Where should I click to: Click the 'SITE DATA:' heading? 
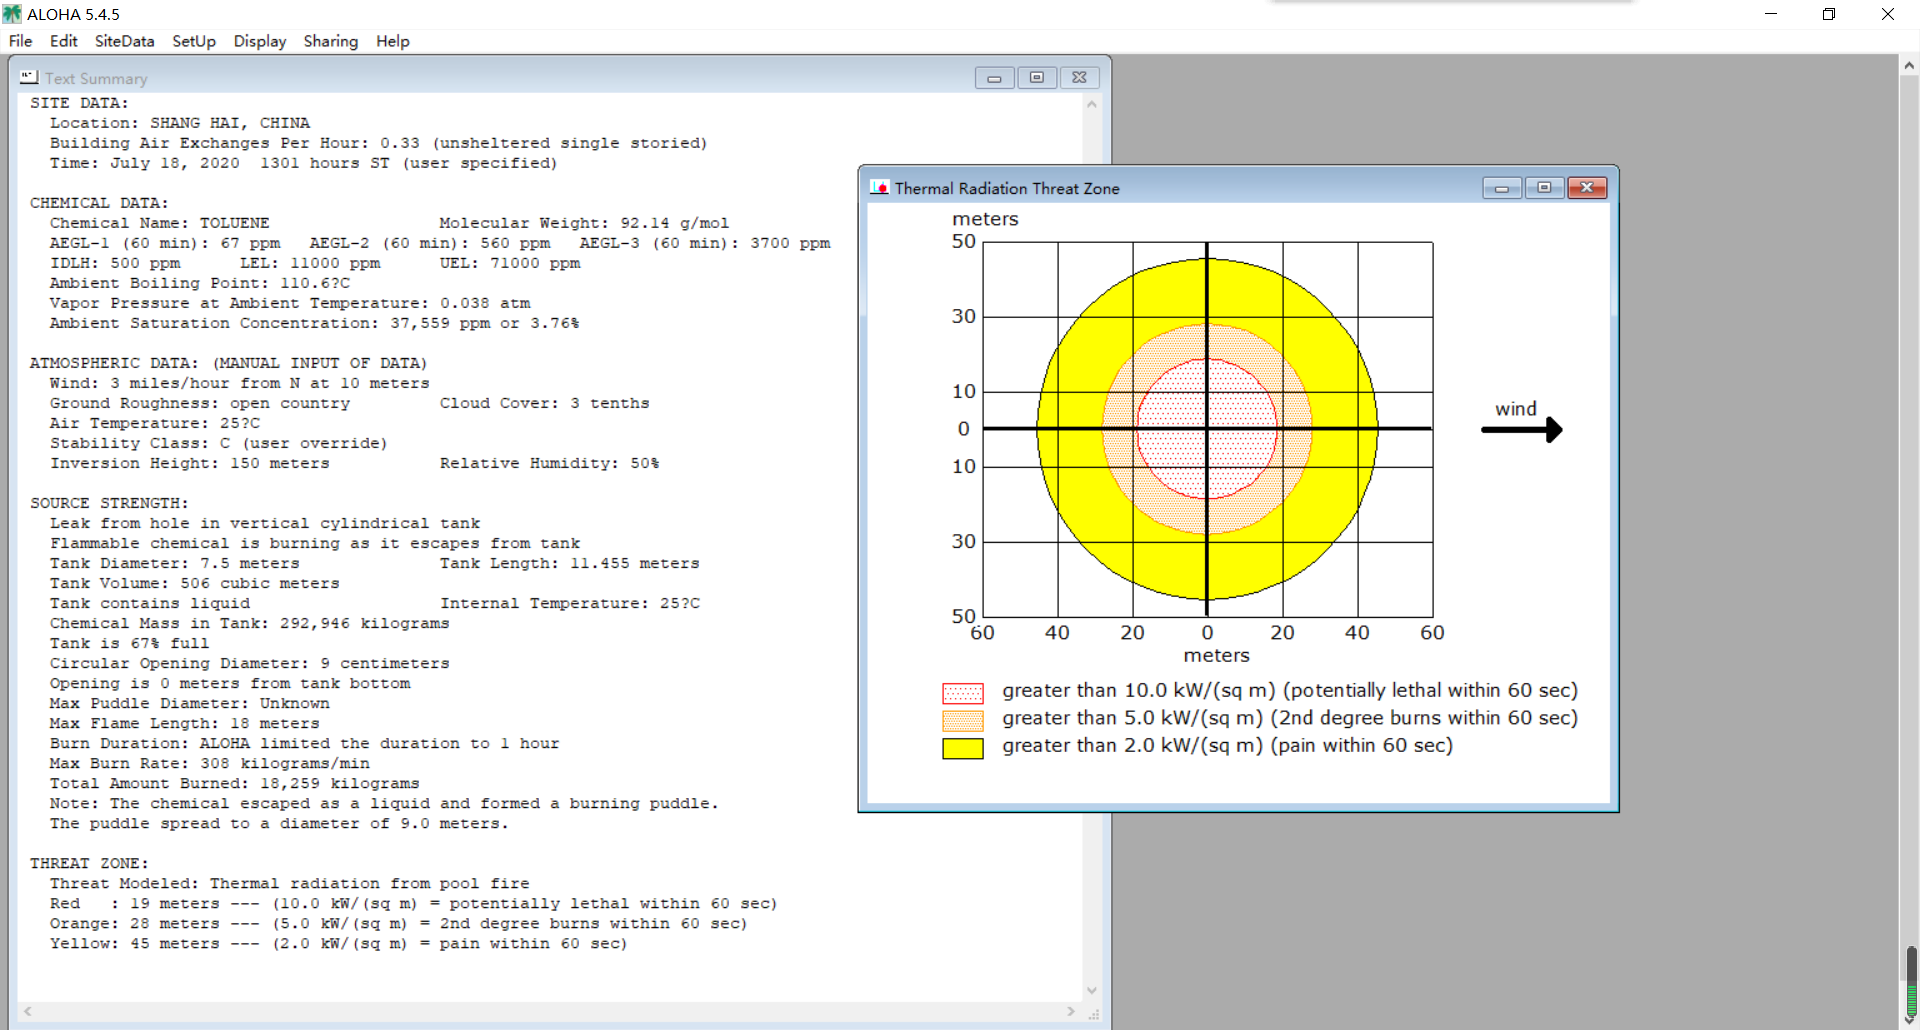coord(79,103)
